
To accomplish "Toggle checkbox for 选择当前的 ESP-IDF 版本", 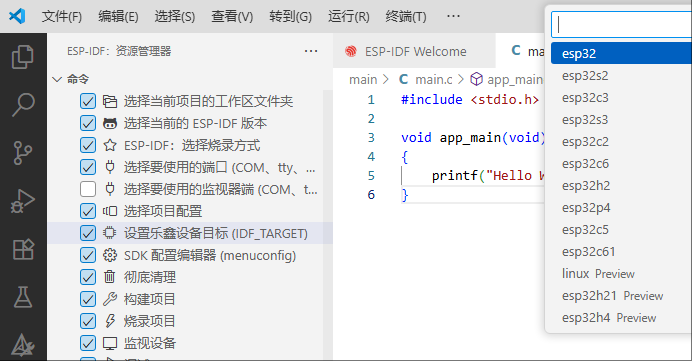I will click(x=88, y=123).
